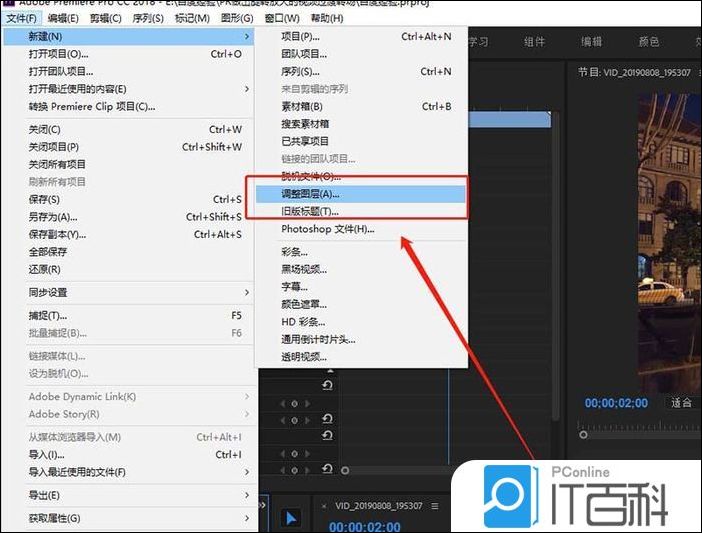Open the 适合 zoom level dropdown
This screenshot has height=533, width=702.
pyautogui.click(x=682, y=403)
